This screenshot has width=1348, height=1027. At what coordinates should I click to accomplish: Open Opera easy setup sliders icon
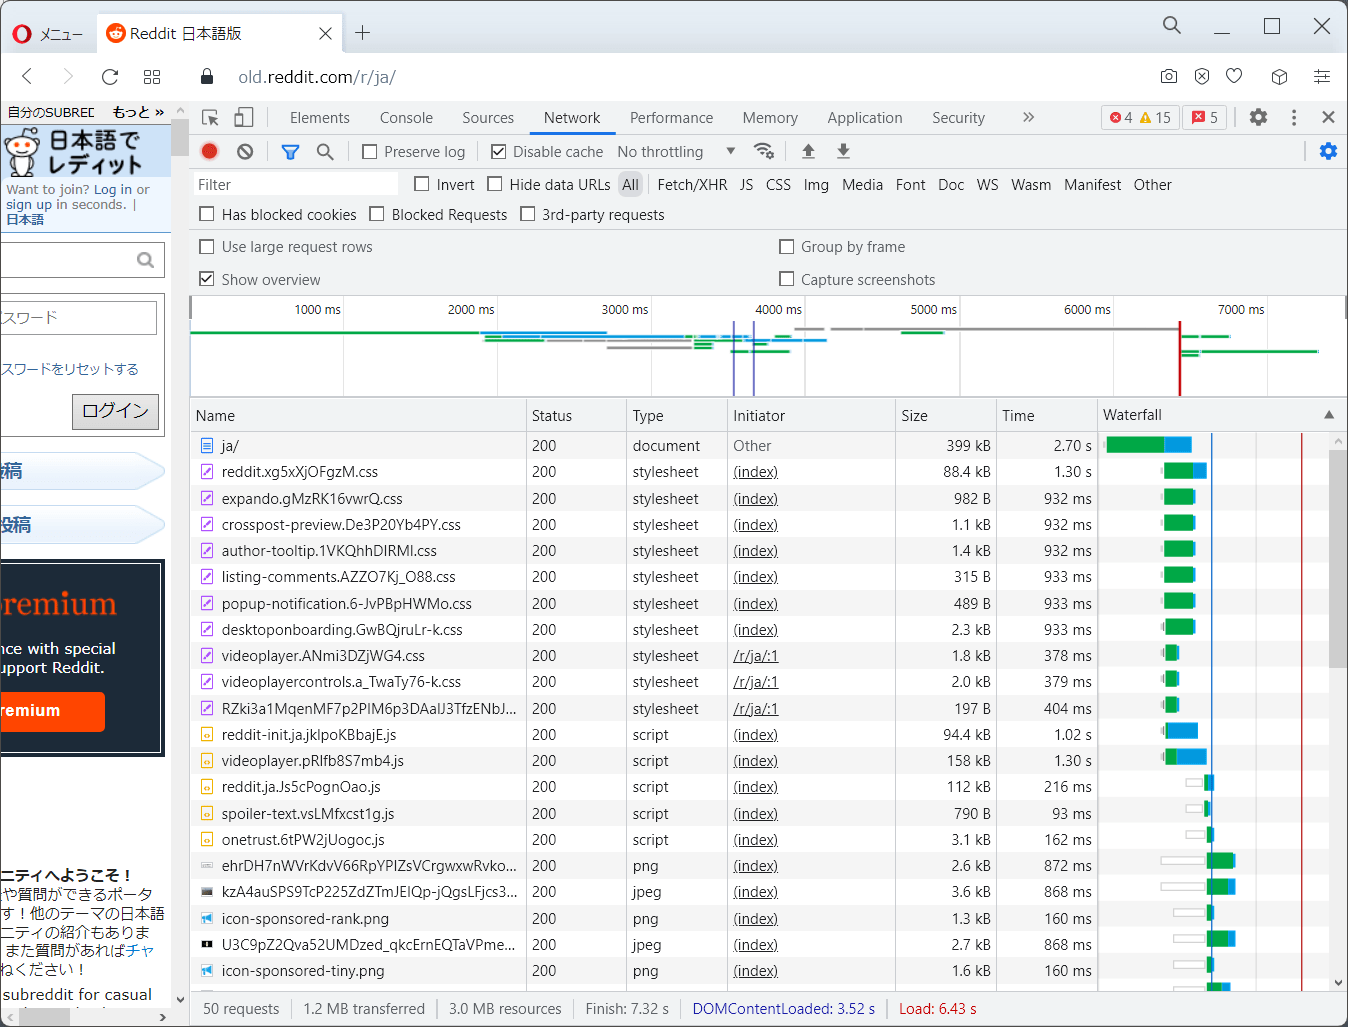(x=1322, y=76)
